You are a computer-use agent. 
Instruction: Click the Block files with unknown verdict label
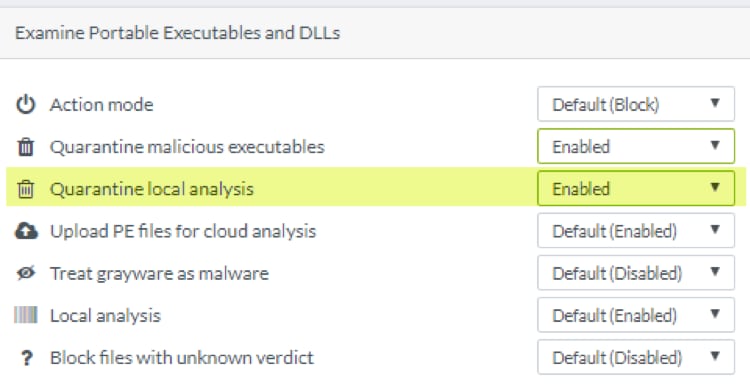coord(182,357)
